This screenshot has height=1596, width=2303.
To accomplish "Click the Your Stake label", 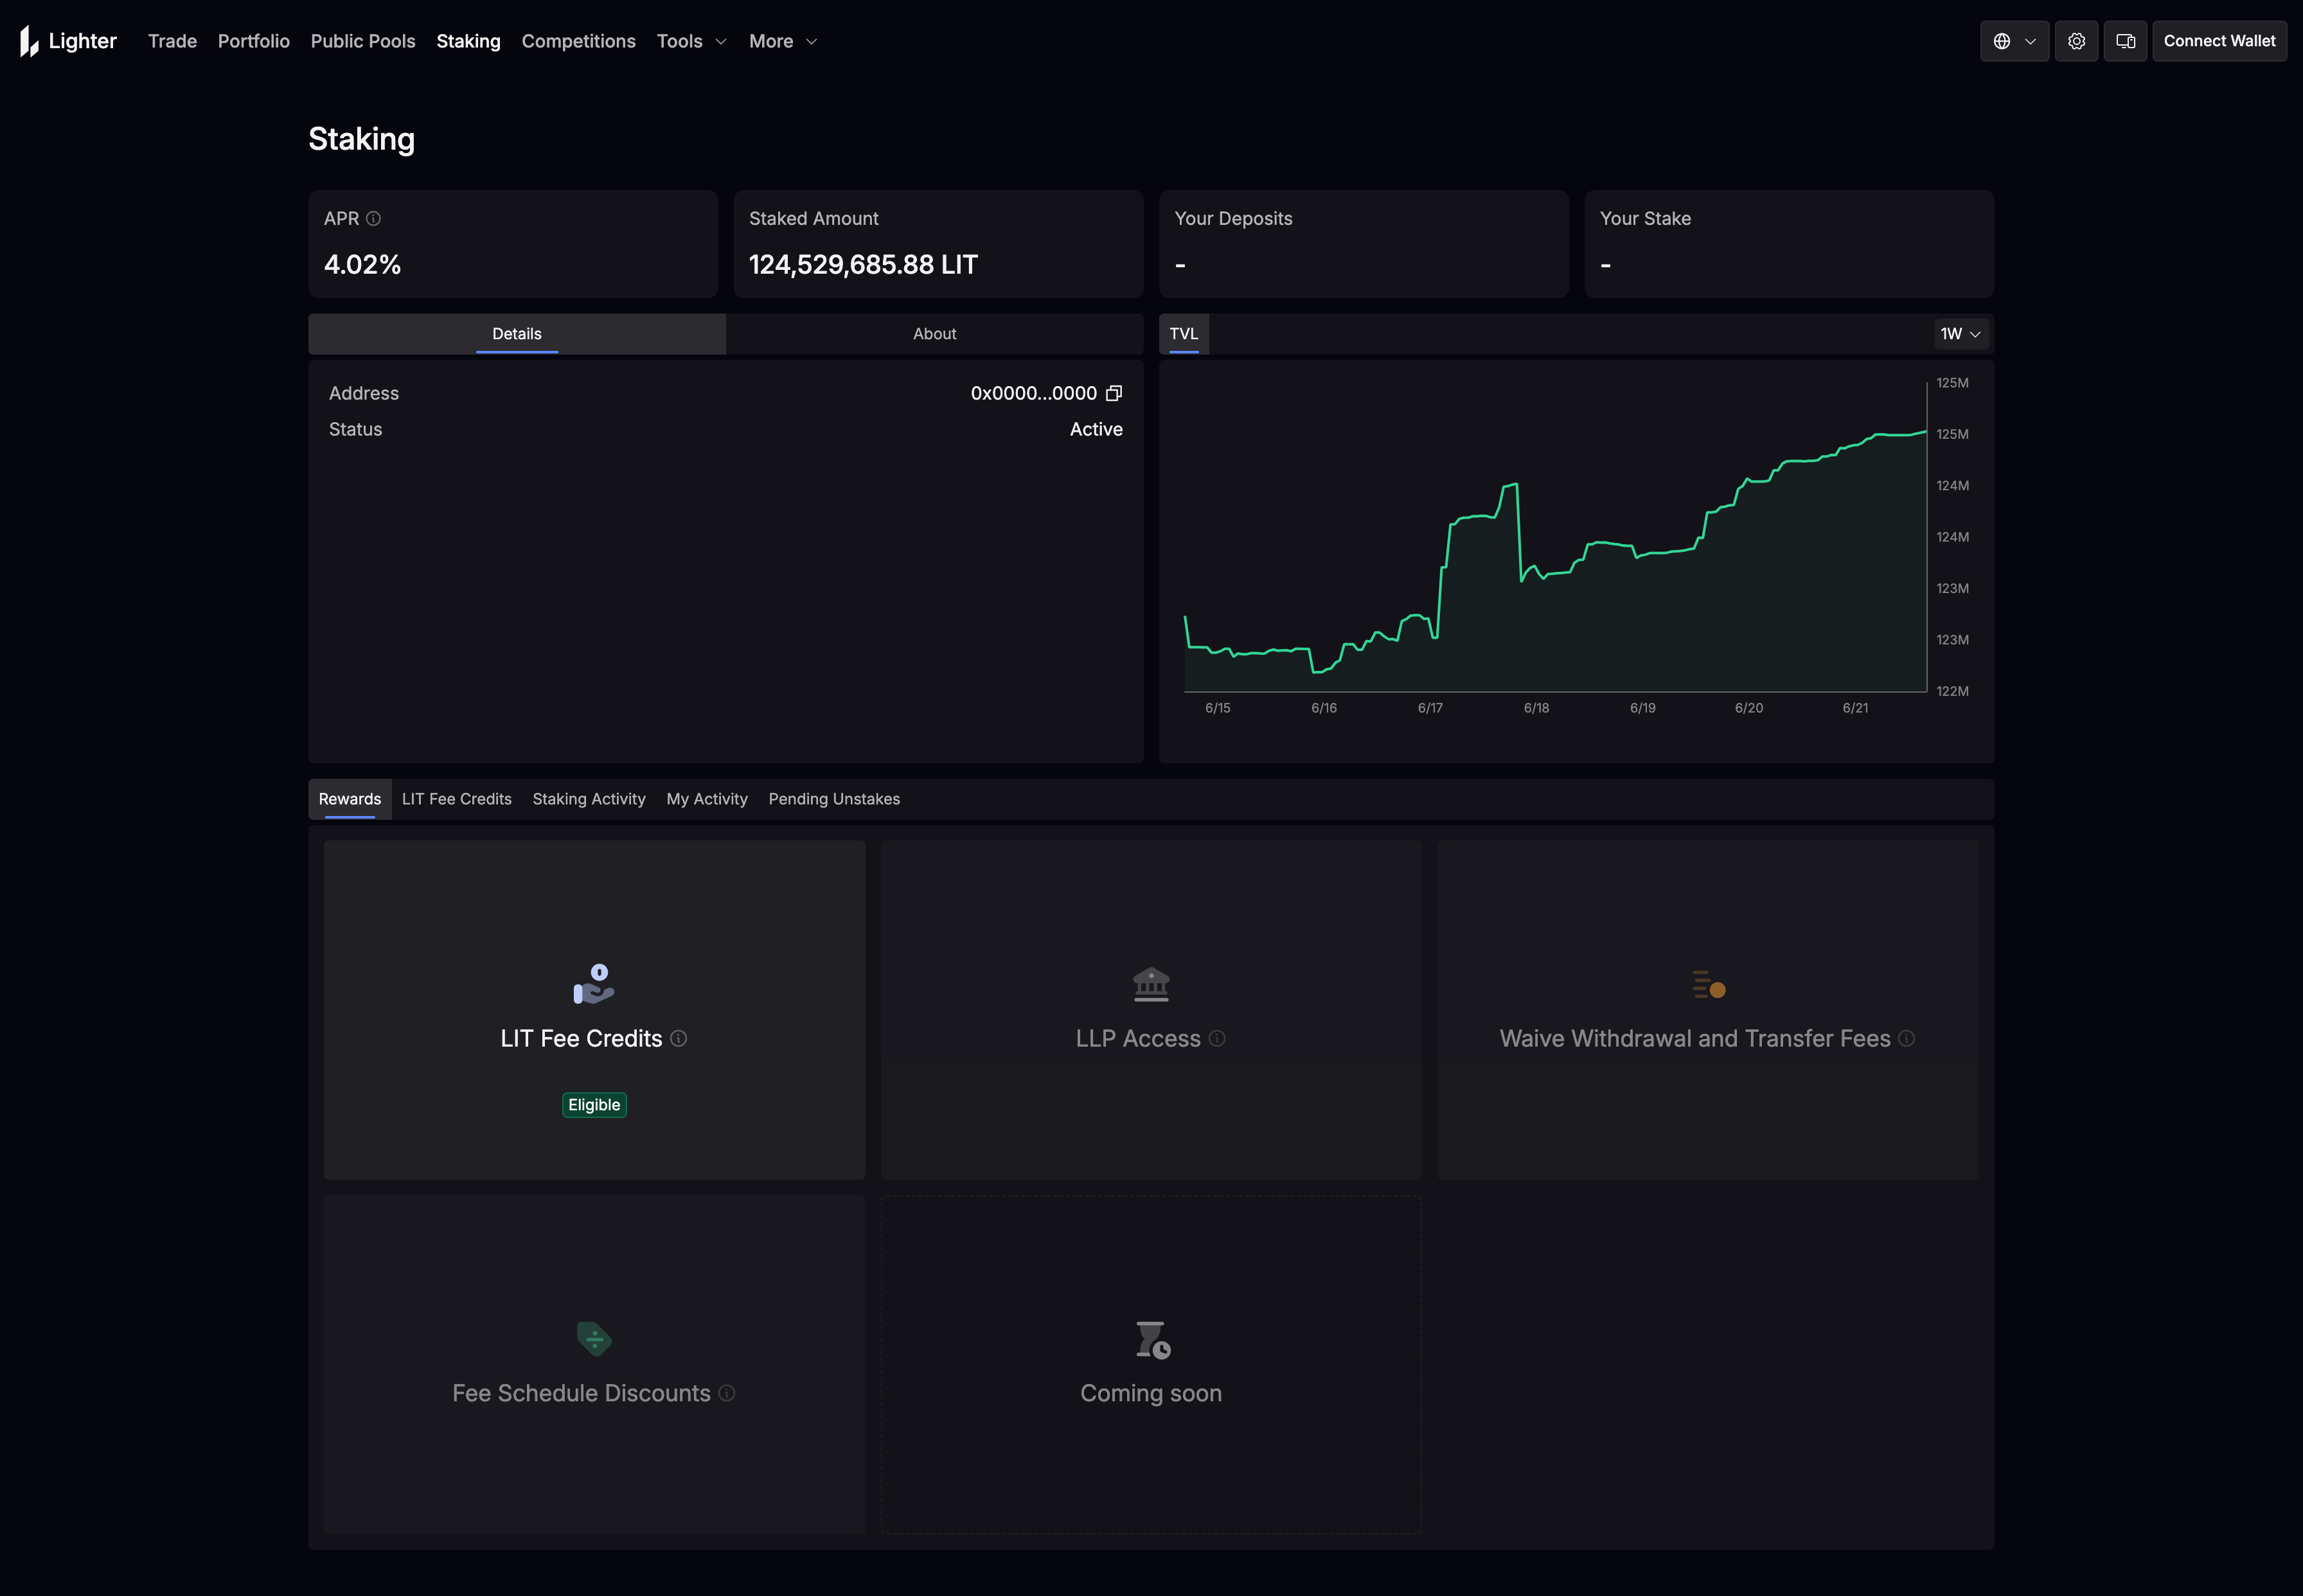I will point(1645,218).
